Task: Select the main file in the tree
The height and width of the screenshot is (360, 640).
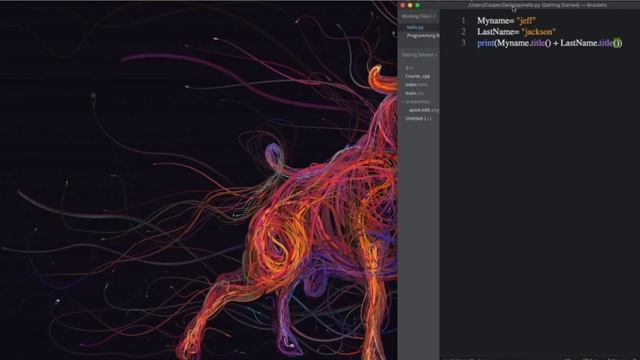Action: [x=414, y=93]
